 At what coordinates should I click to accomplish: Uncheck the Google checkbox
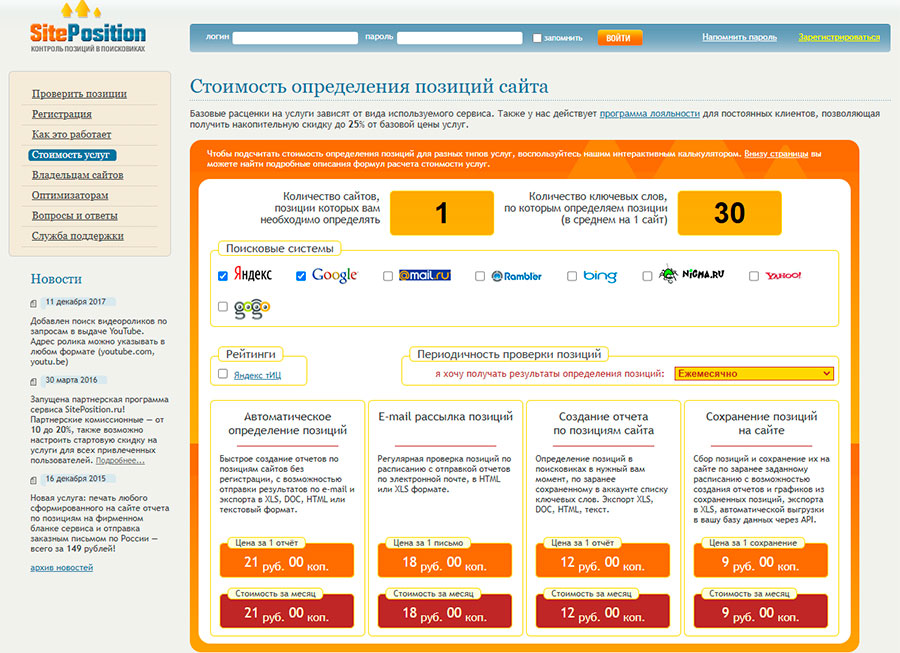click(301, 276)
